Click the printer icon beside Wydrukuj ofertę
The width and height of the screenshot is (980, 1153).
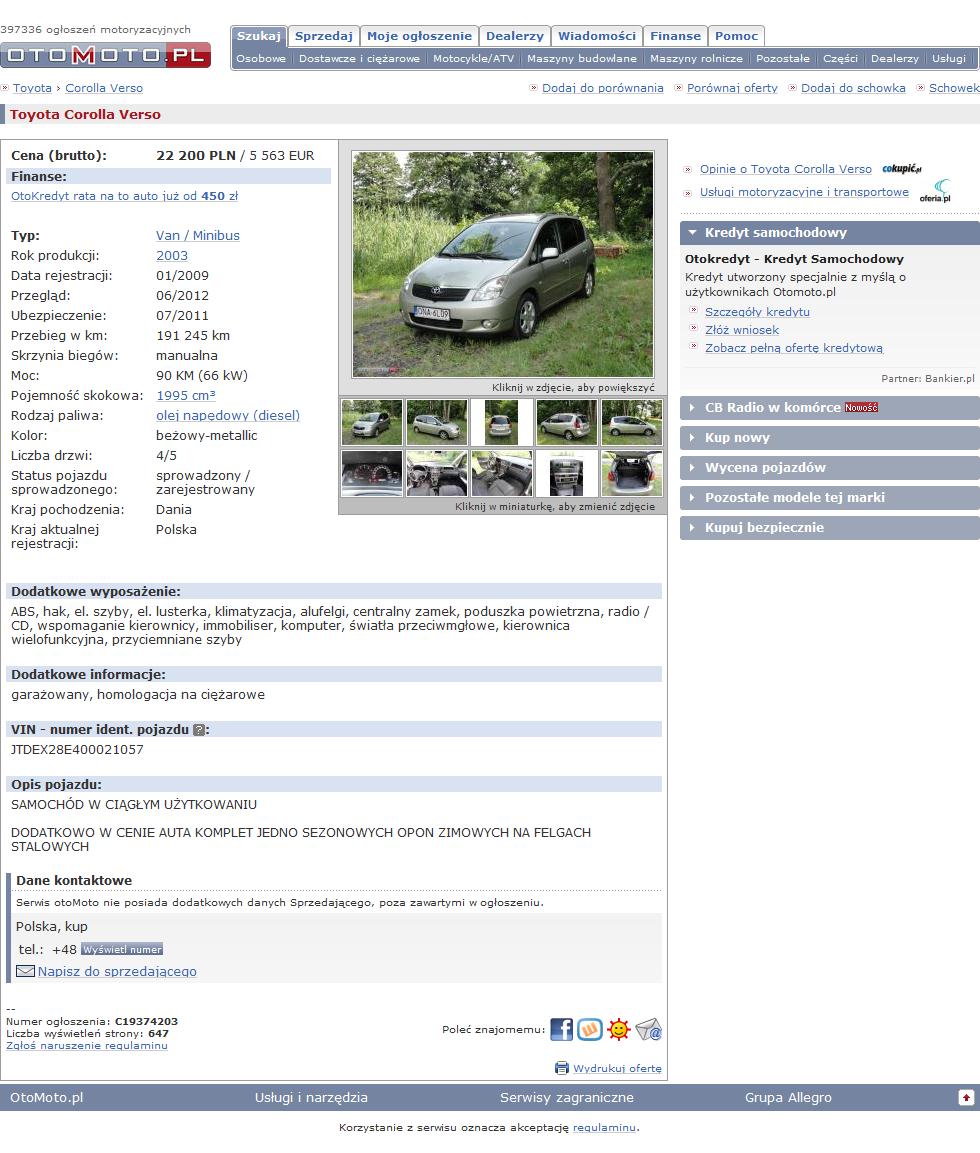pyautogui.click(x=562, y=1068)
